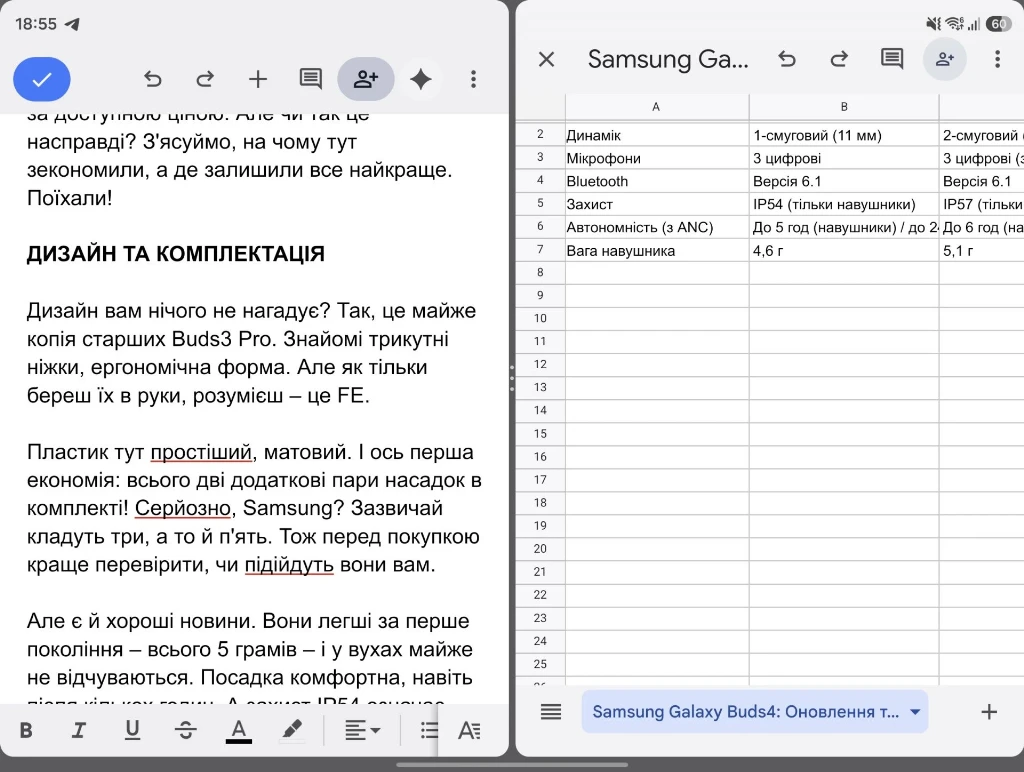
Task: Select cell 'Захист'
Action: tap(657, 204)
